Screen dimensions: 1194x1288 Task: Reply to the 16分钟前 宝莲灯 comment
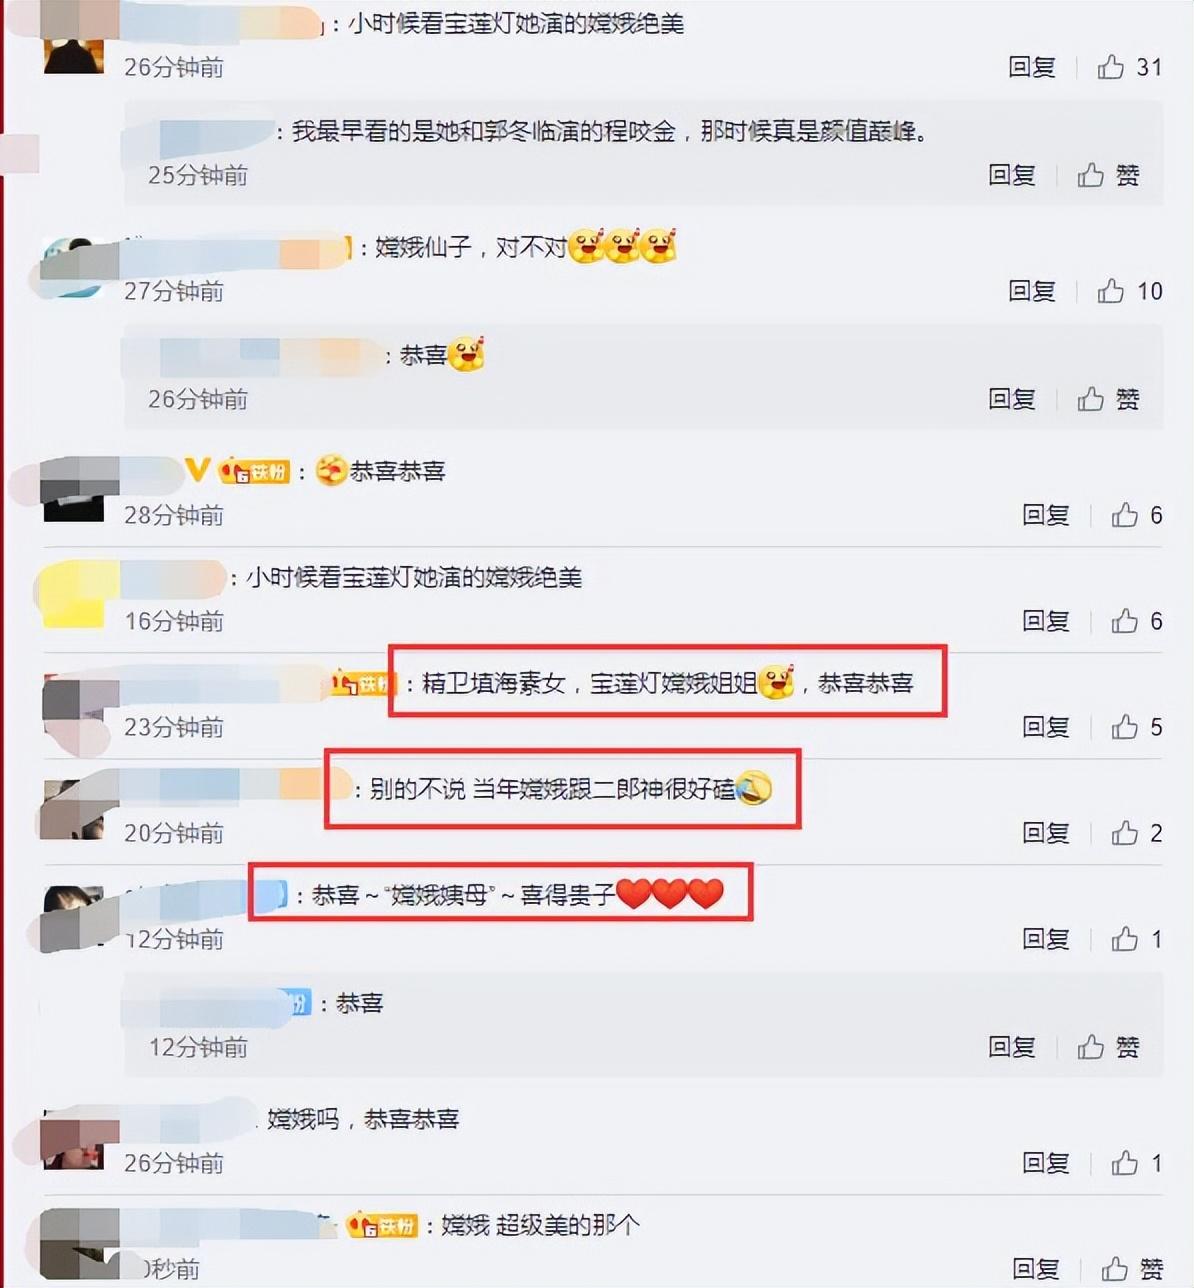(1045, 621)
